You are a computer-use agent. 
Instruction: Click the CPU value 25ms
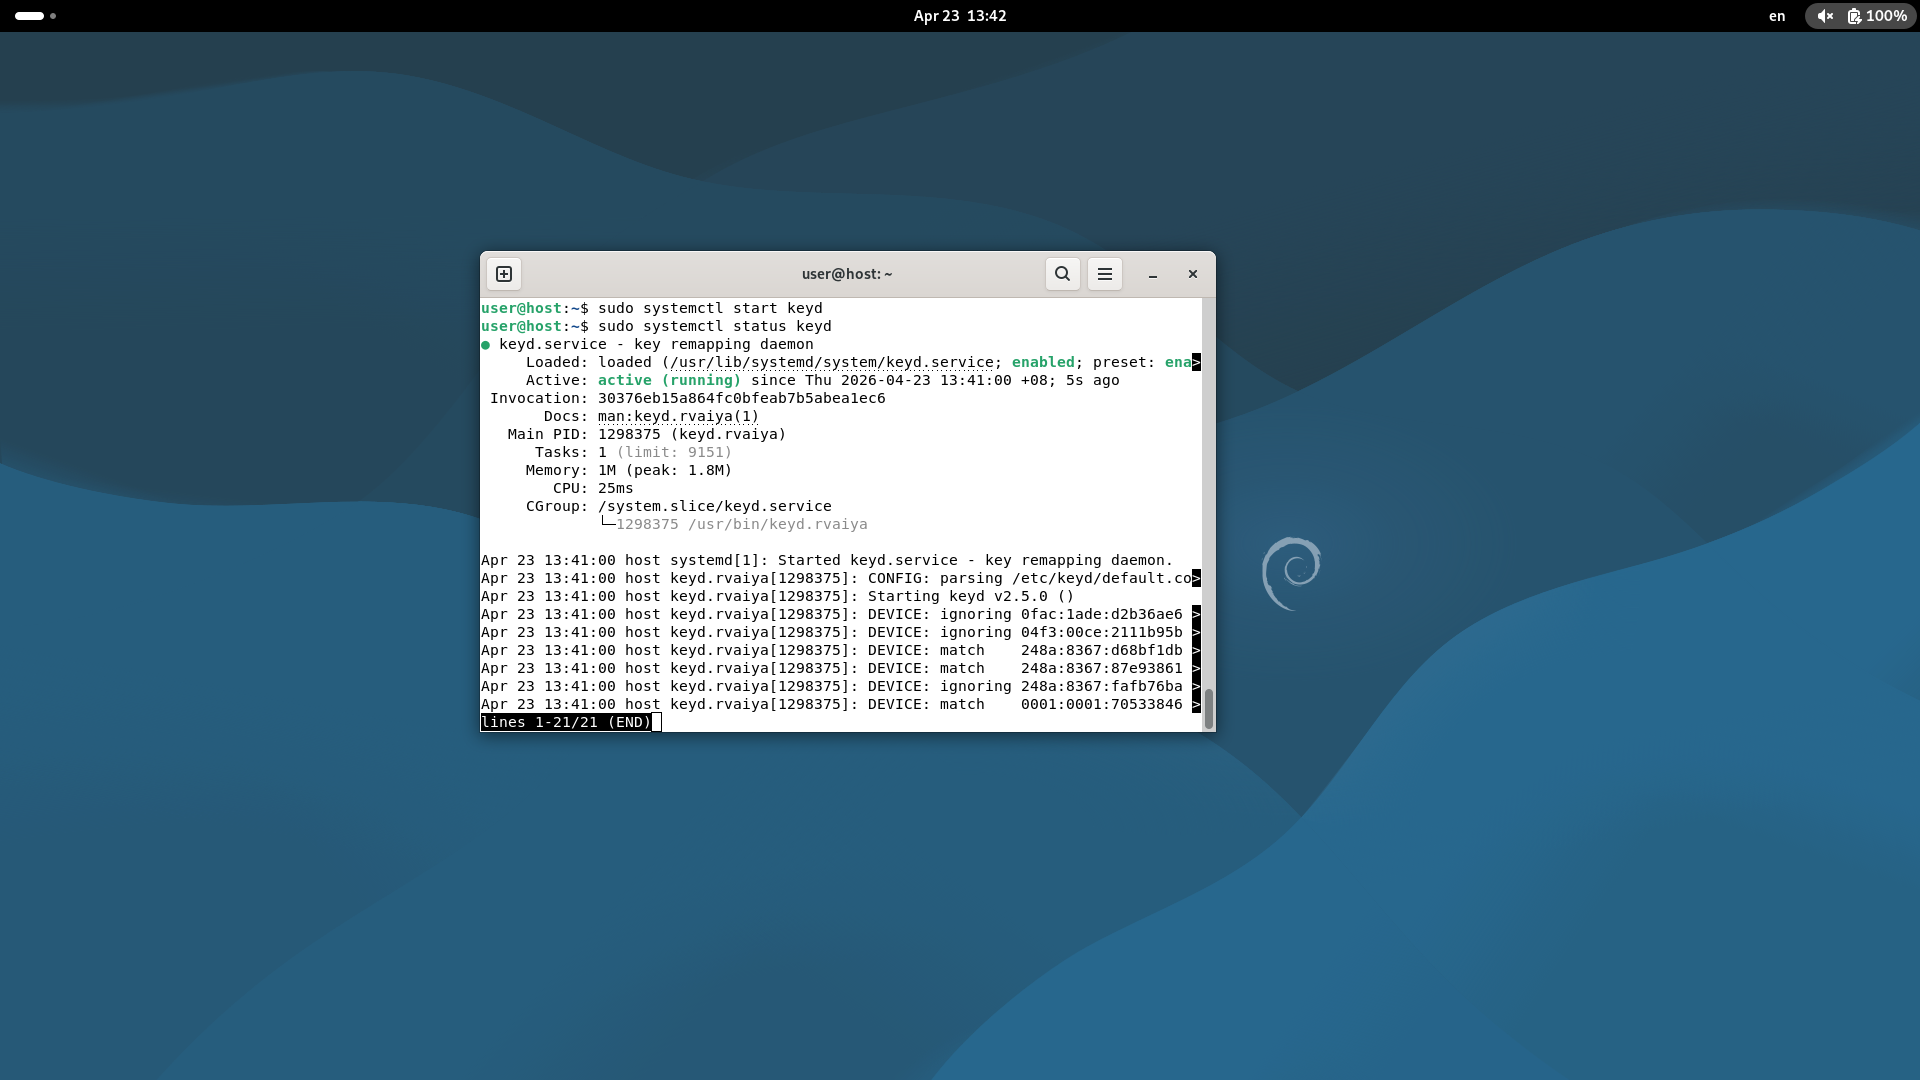coord(615,488)
